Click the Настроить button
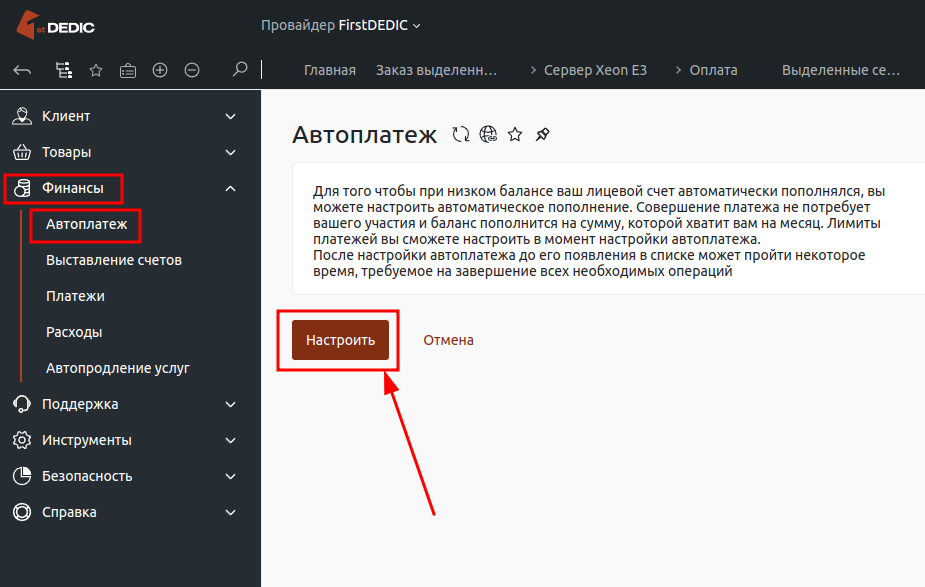Screen dimensions: 925x587 click(340, 340)
